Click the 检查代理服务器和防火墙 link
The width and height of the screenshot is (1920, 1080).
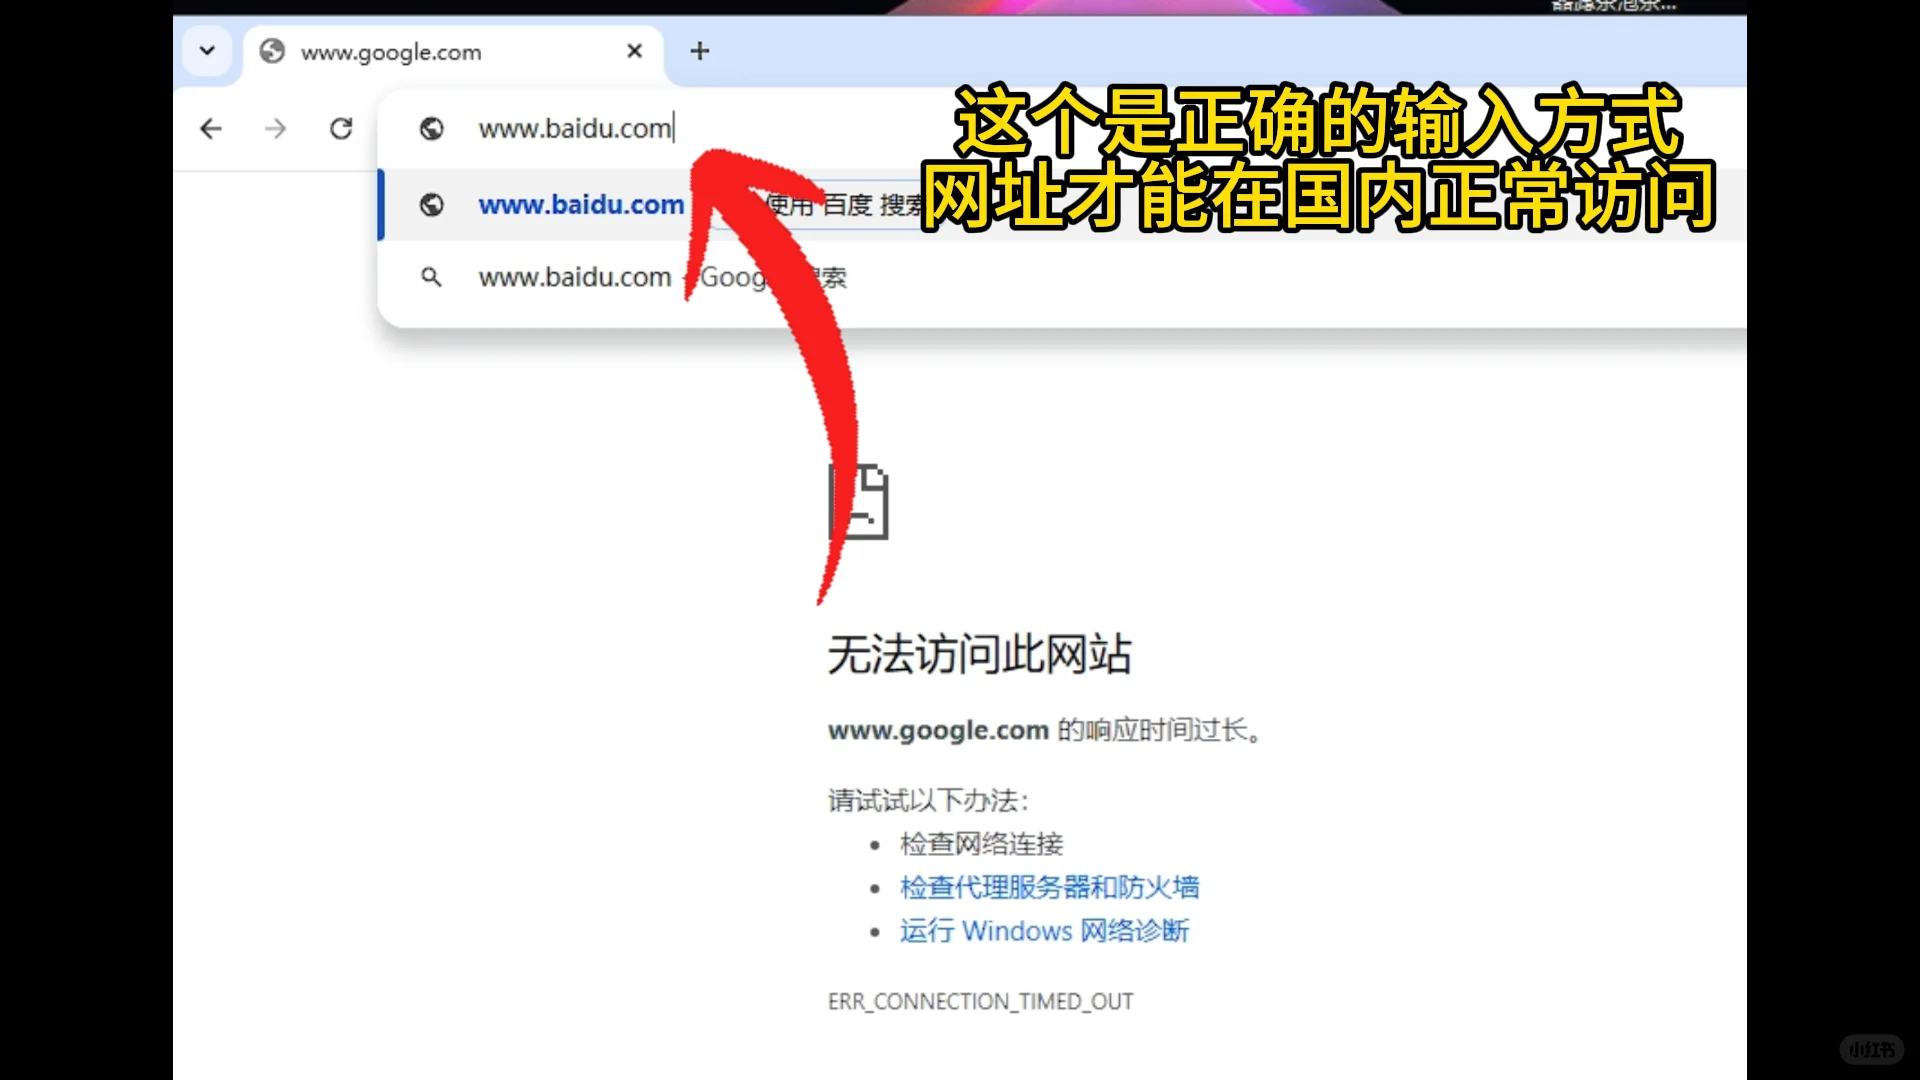click(x=1049, y=887)
